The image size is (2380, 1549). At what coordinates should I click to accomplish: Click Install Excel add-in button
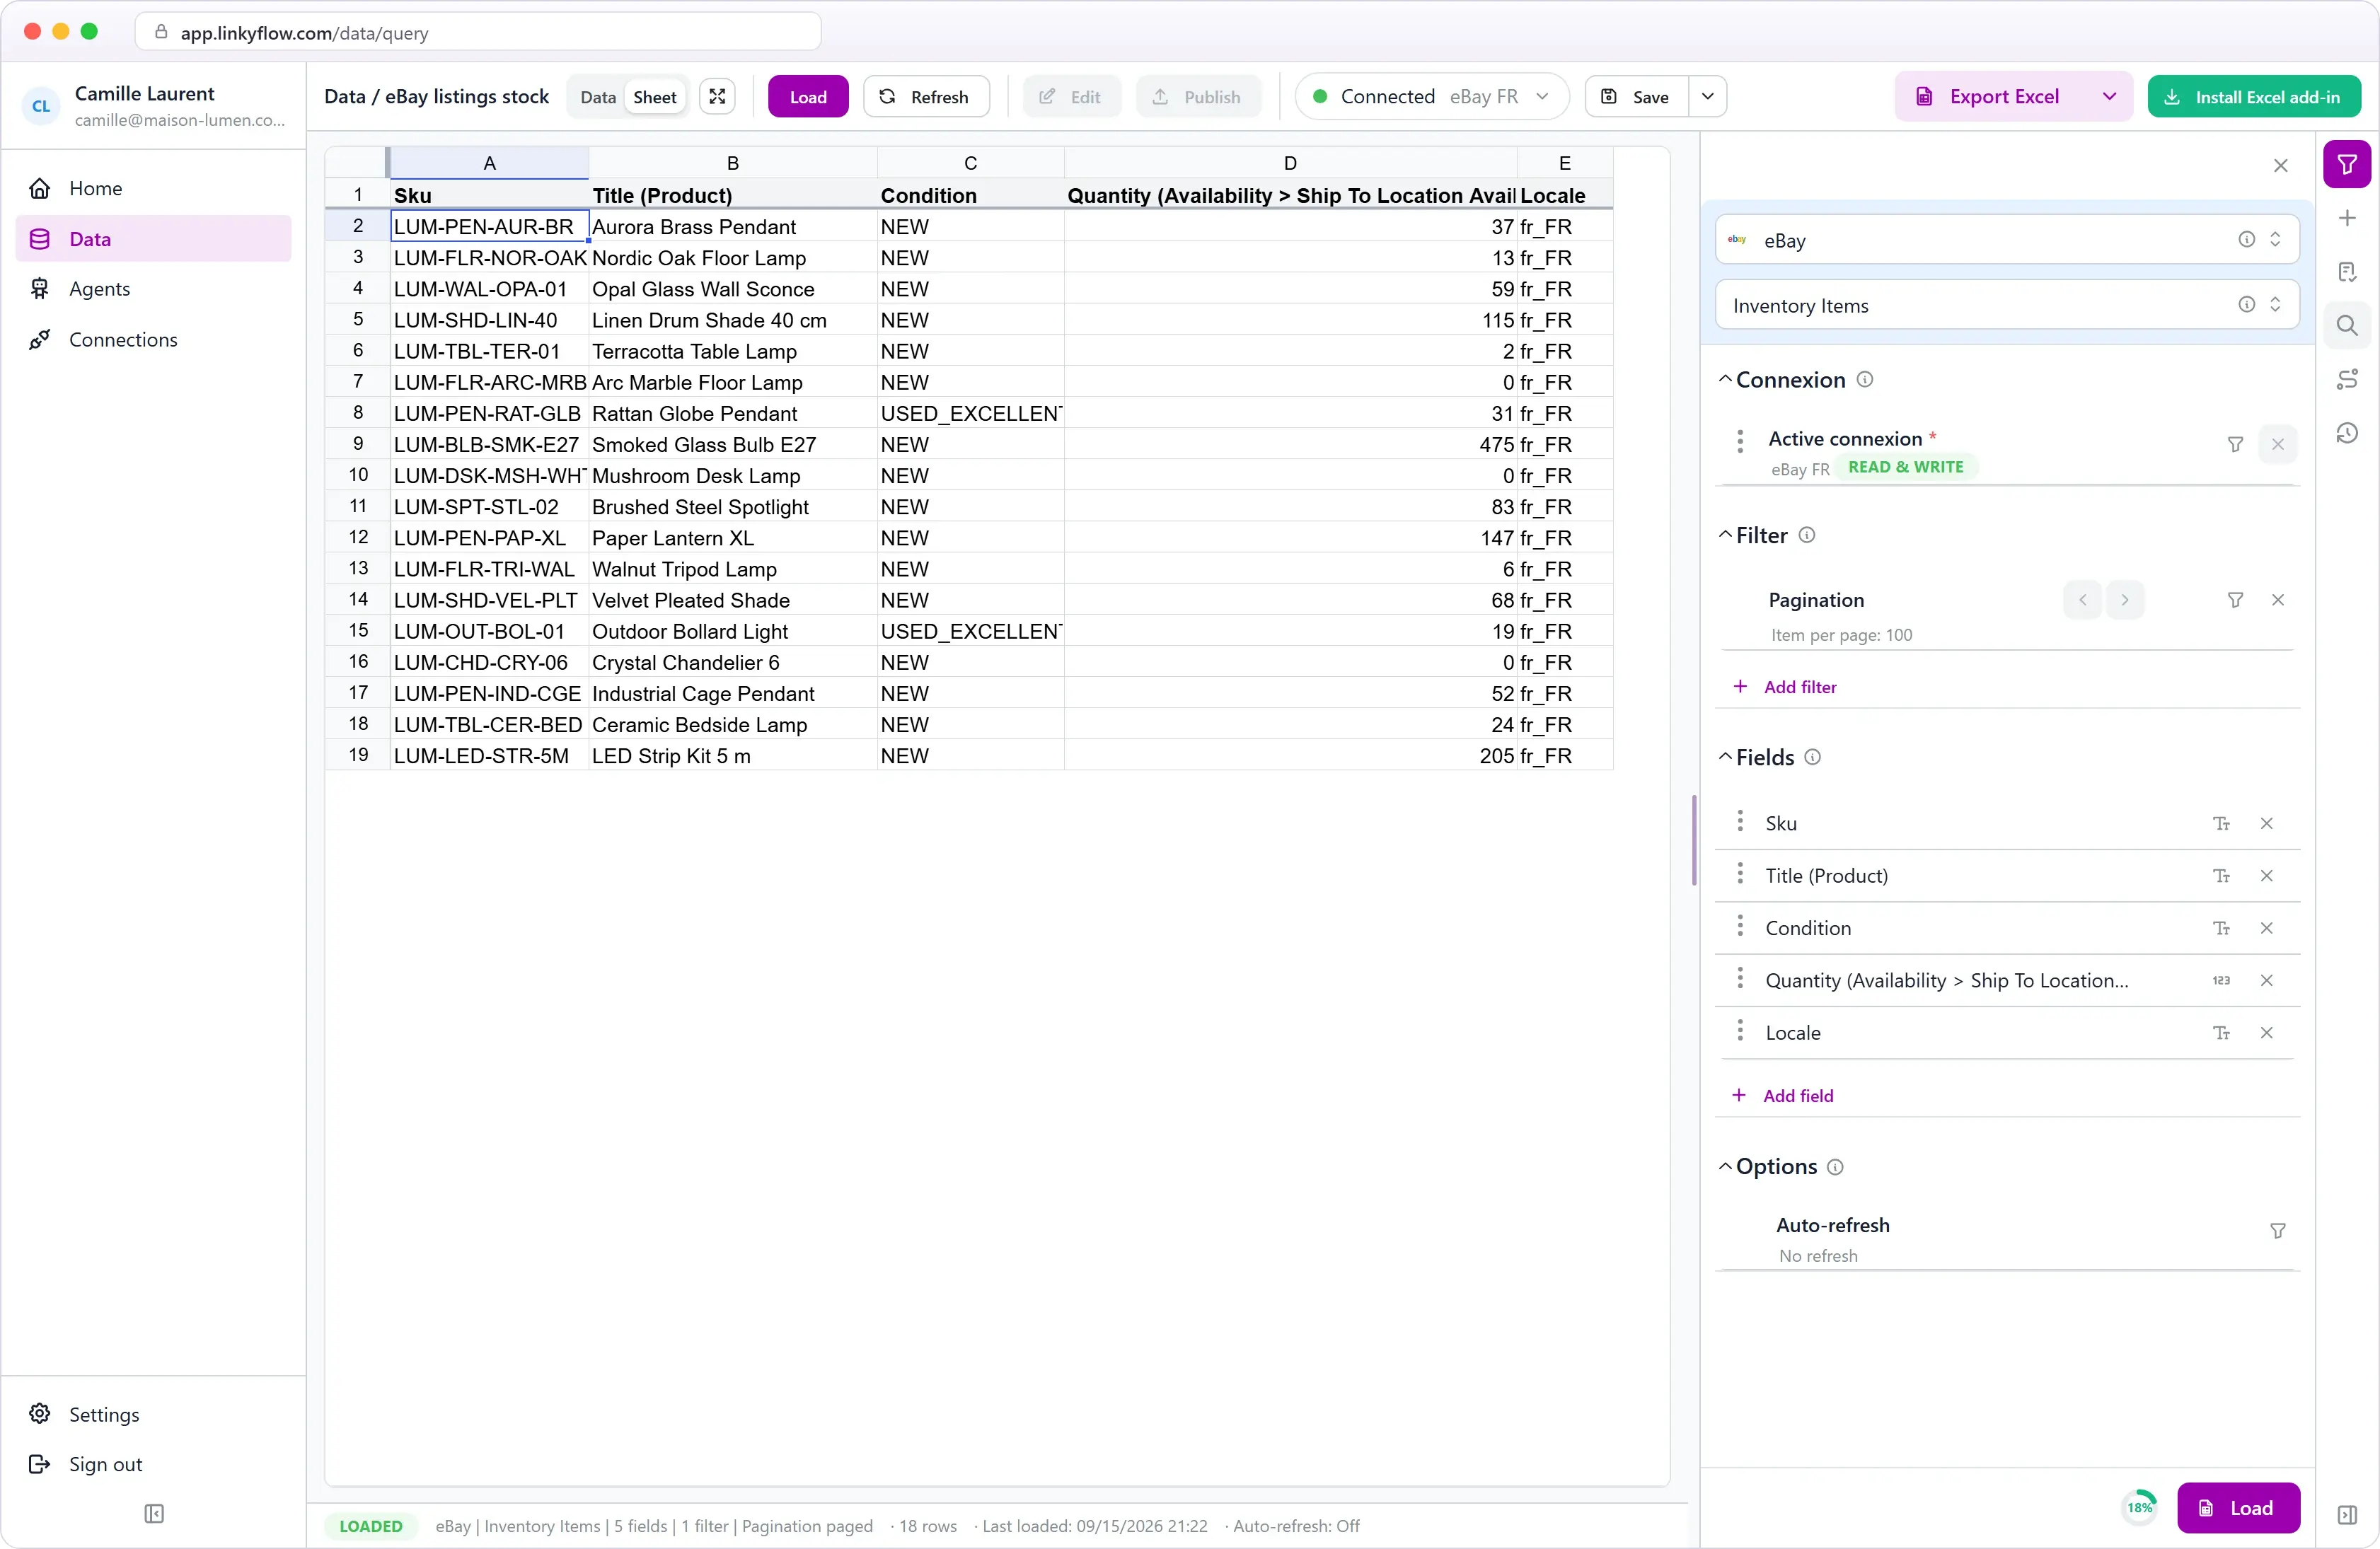(x=2254, y=97)
